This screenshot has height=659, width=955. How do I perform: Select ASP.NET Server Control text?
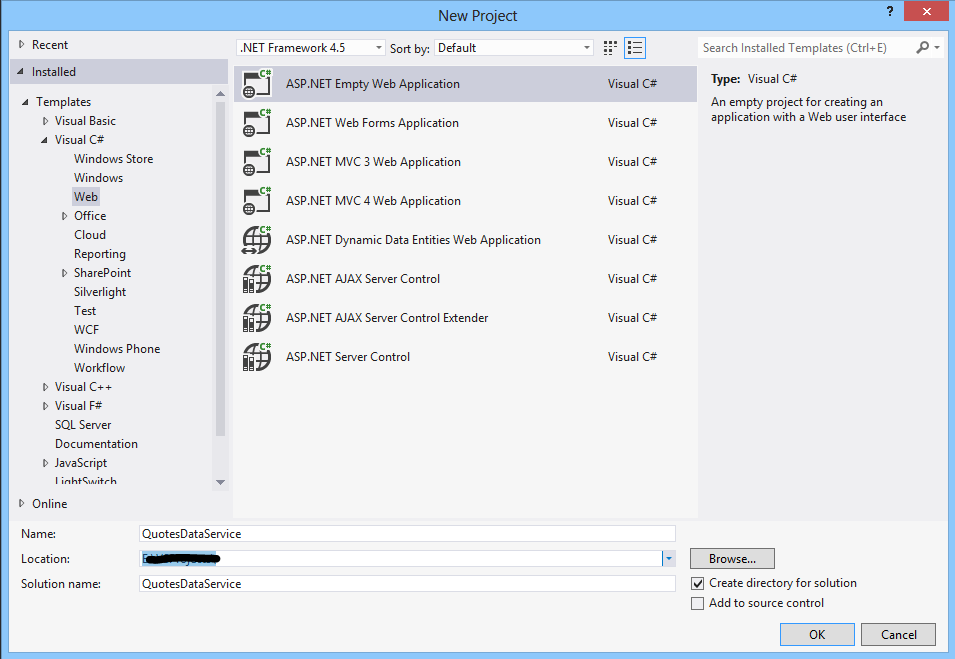click(x=348, y=357)
